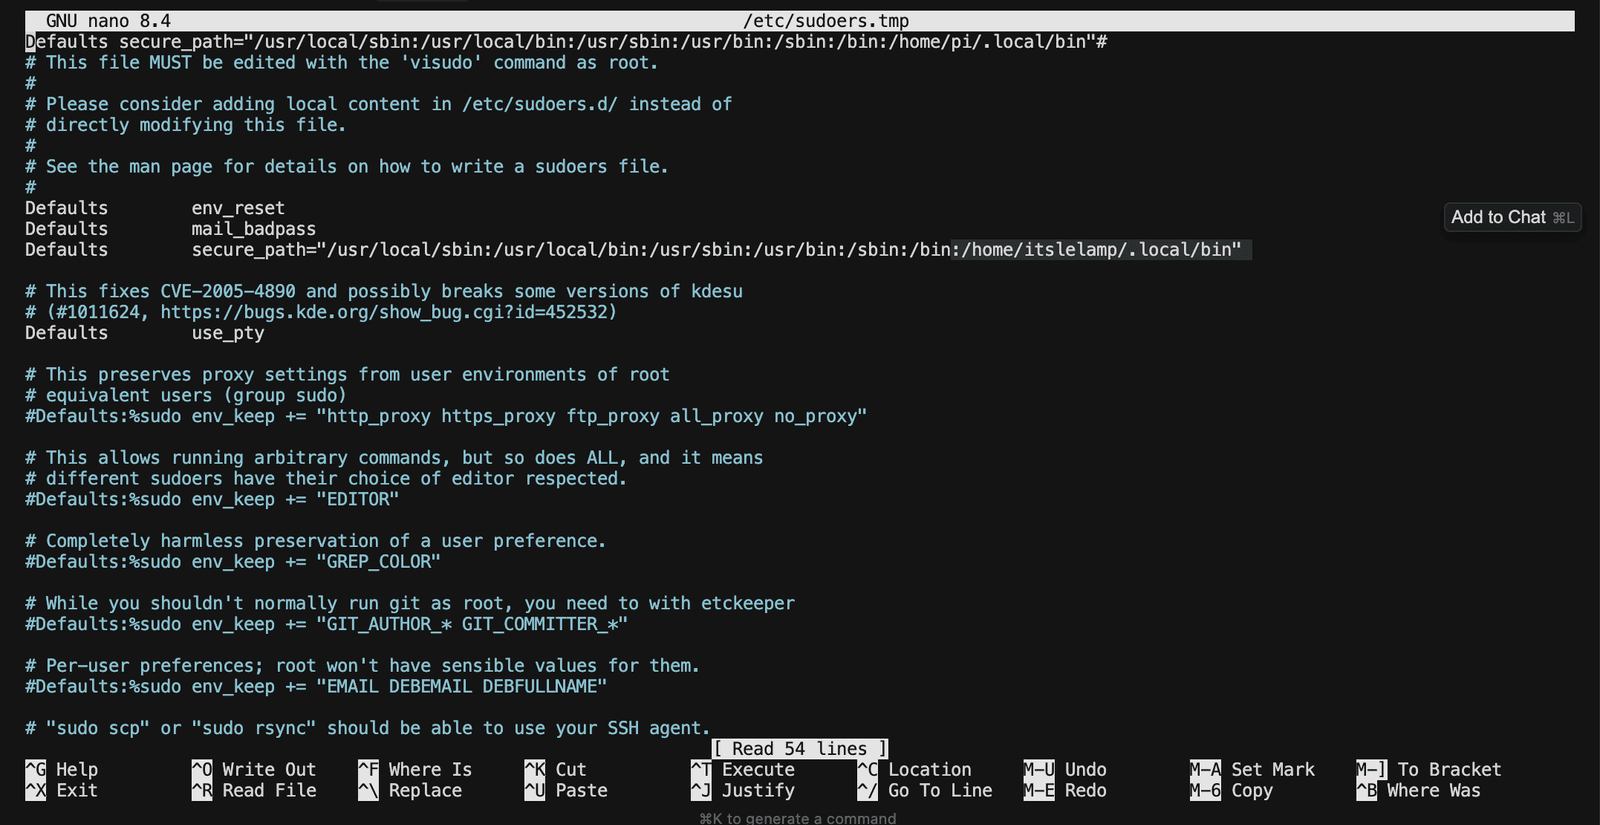The width and height of the screenshot is (1600, 825).
Task: Click the "⌘K to generate a command" hint
Action: point(798,818)
